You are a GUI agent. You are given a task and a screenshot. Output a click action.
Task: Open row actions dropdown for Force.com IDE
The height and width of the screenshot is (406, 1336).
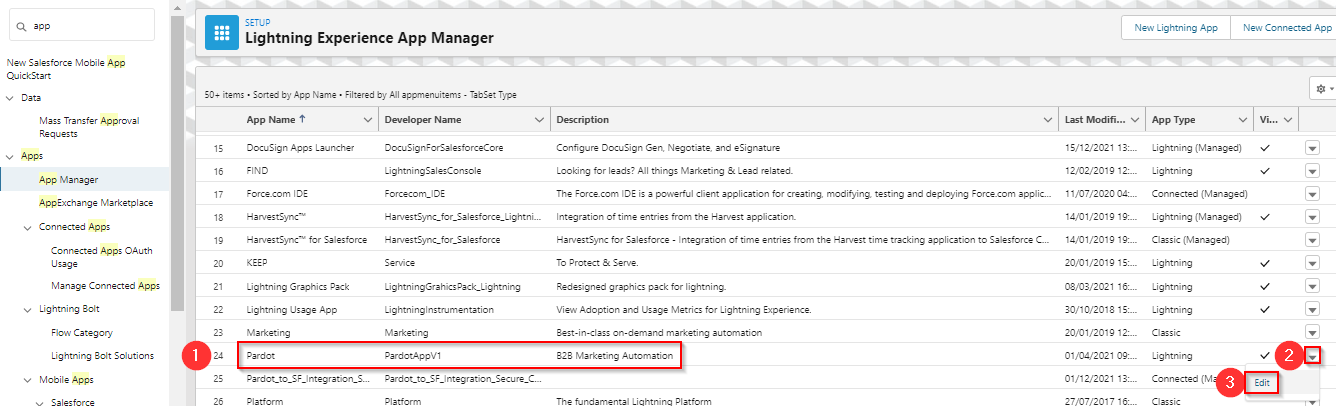pyautogui.click(x=1313, y=194)
